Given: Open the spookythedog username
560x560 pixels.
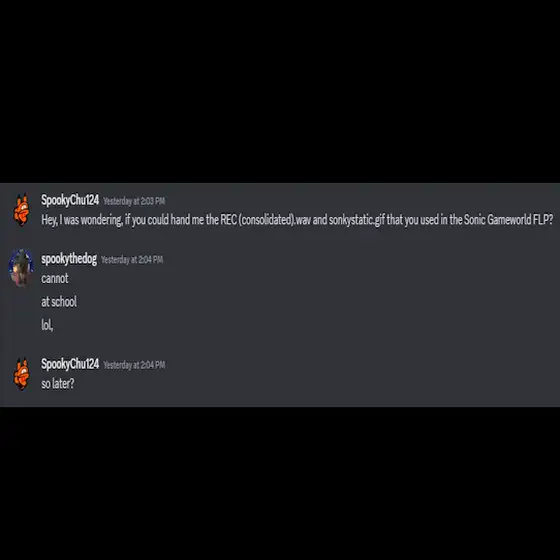Looking at the screenshot, I should tap(69, 259).
